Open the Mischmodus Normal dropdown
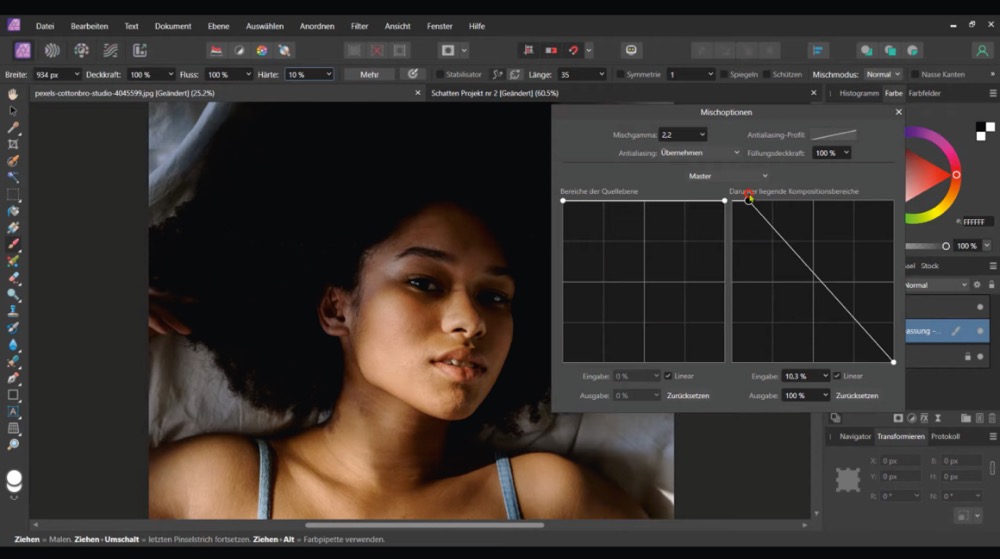 pyautogui.click(x=883, y=75)
